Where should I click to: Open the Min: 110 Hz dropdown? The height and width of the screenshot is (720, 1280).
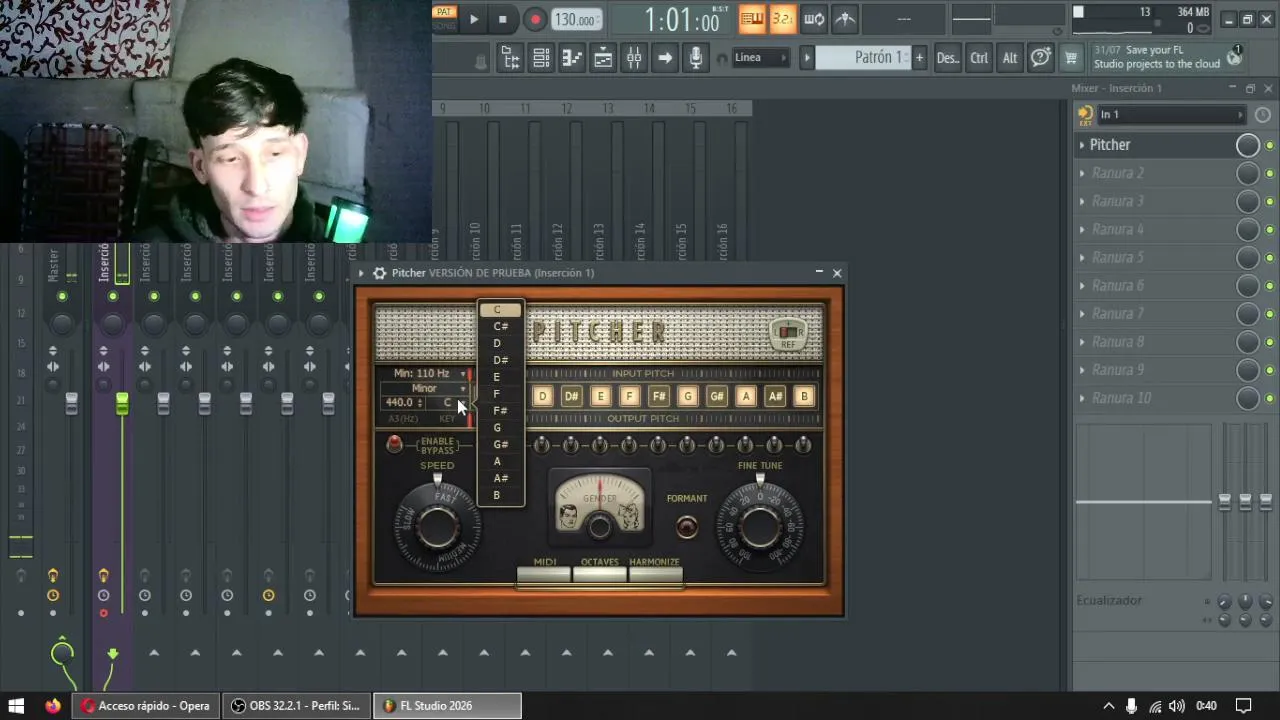coord(425,373)
